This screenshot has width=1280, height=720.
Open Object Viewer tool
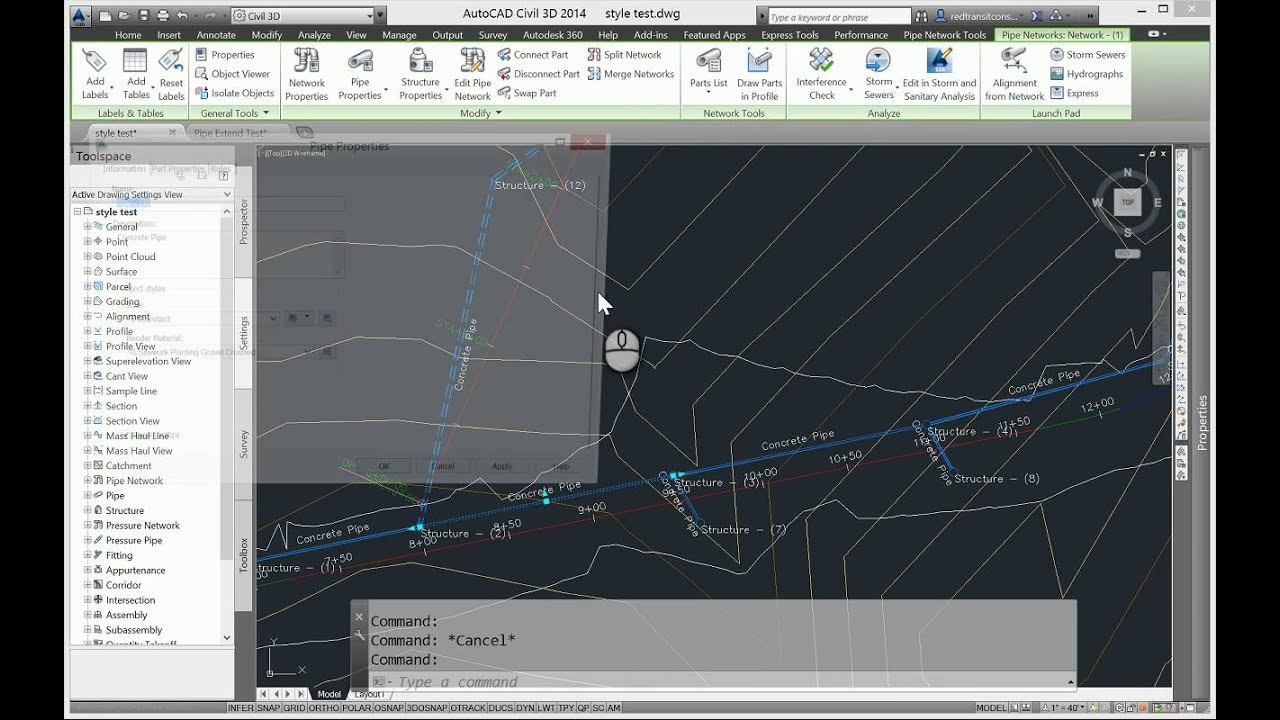[233, 74]
